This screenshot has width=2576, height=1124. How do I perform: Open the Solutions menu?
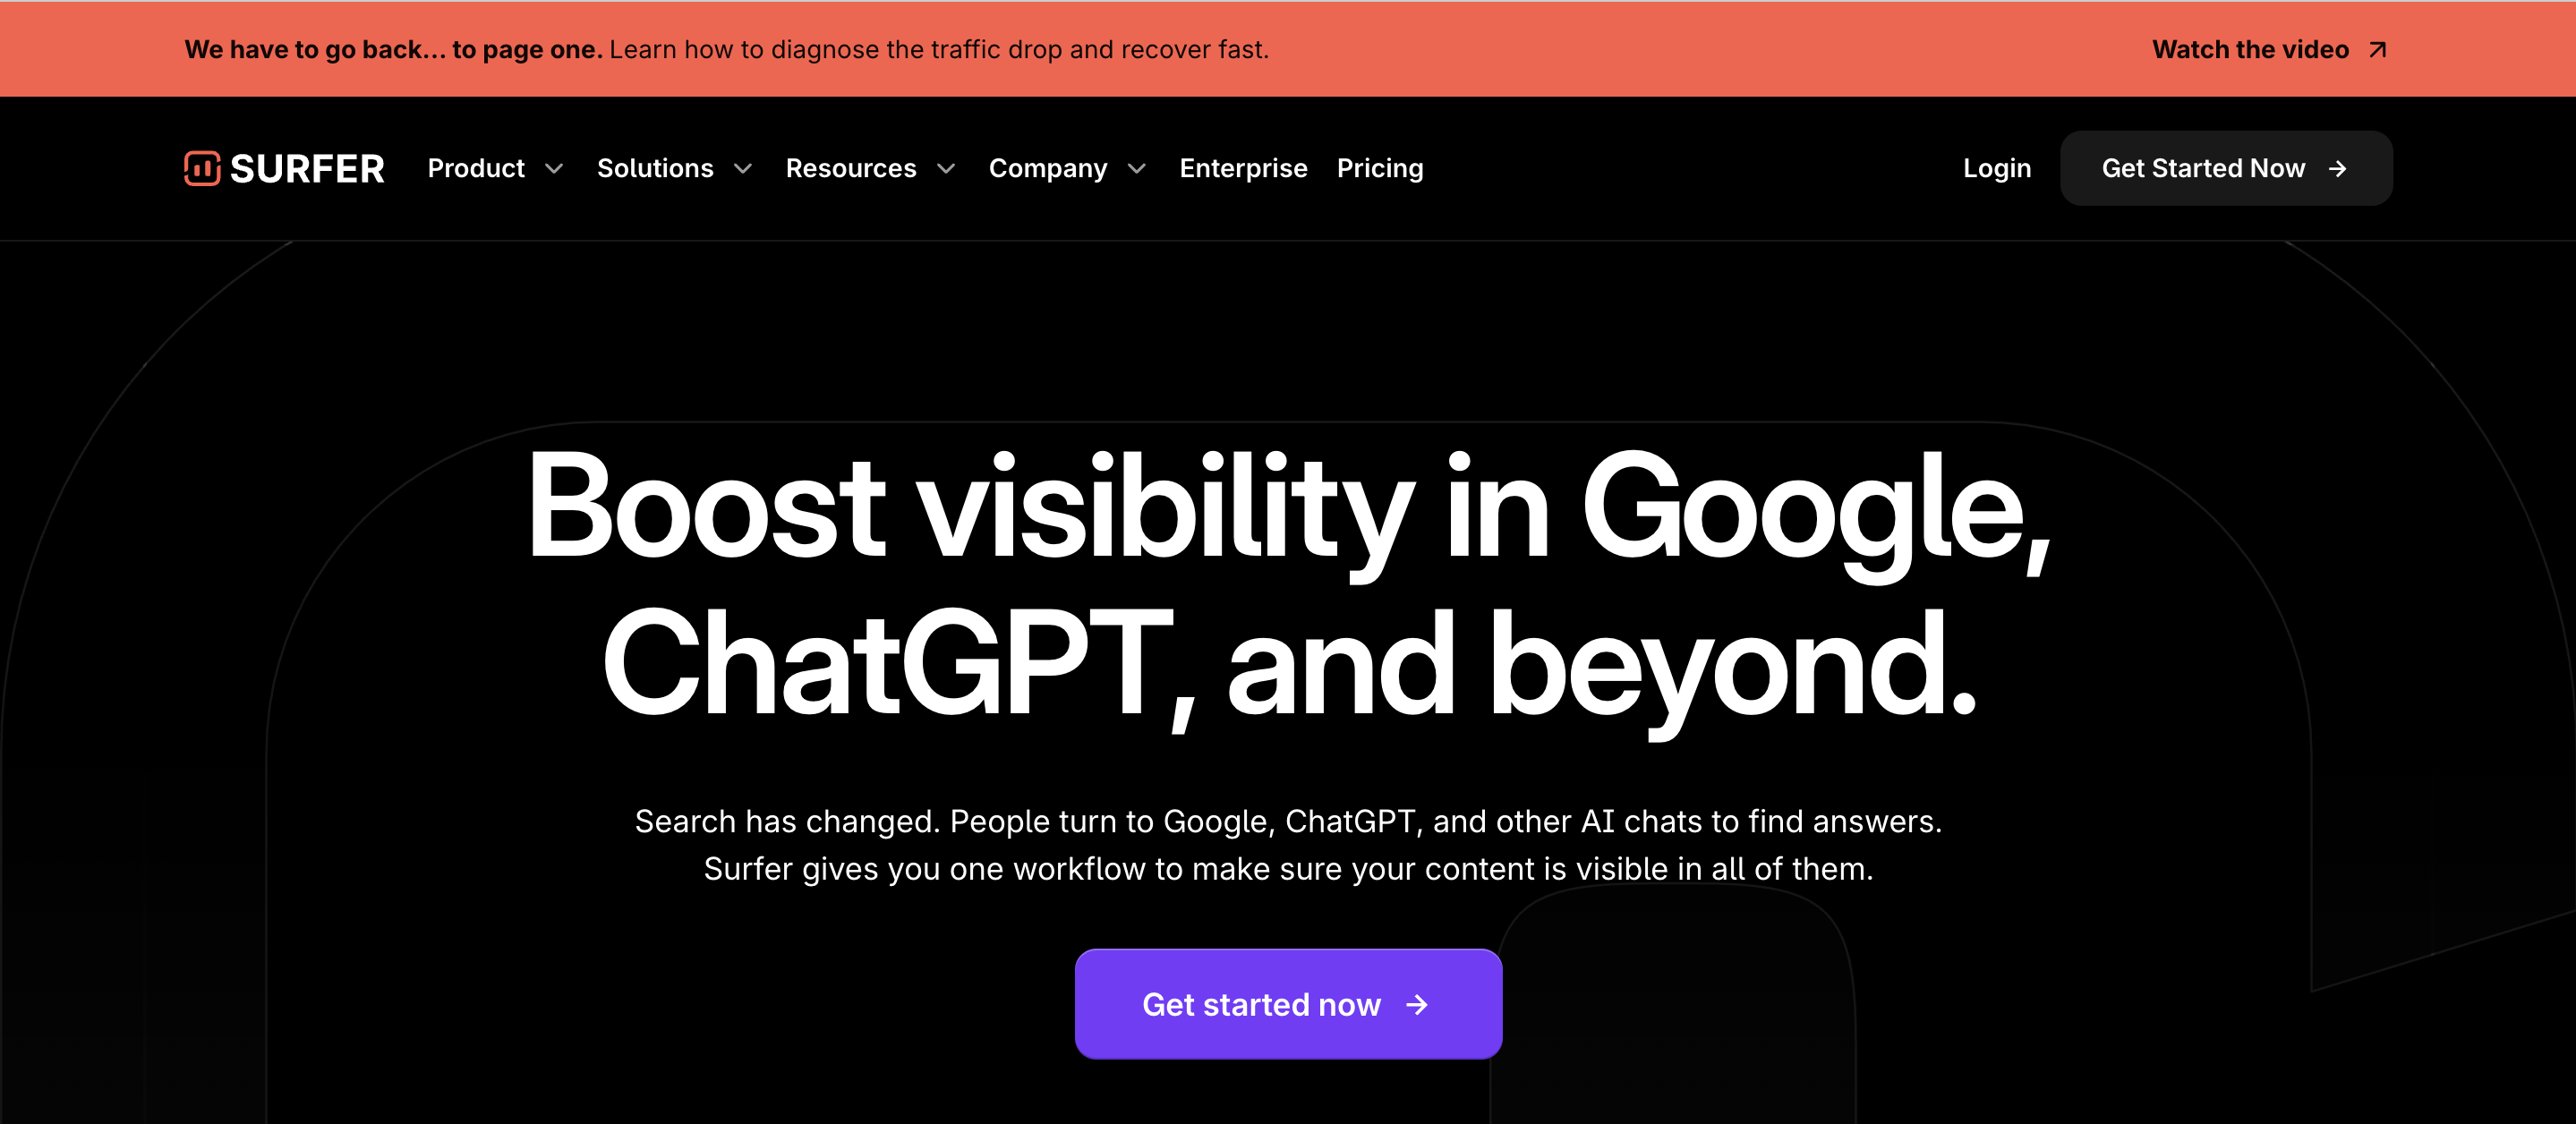point(655,168)
